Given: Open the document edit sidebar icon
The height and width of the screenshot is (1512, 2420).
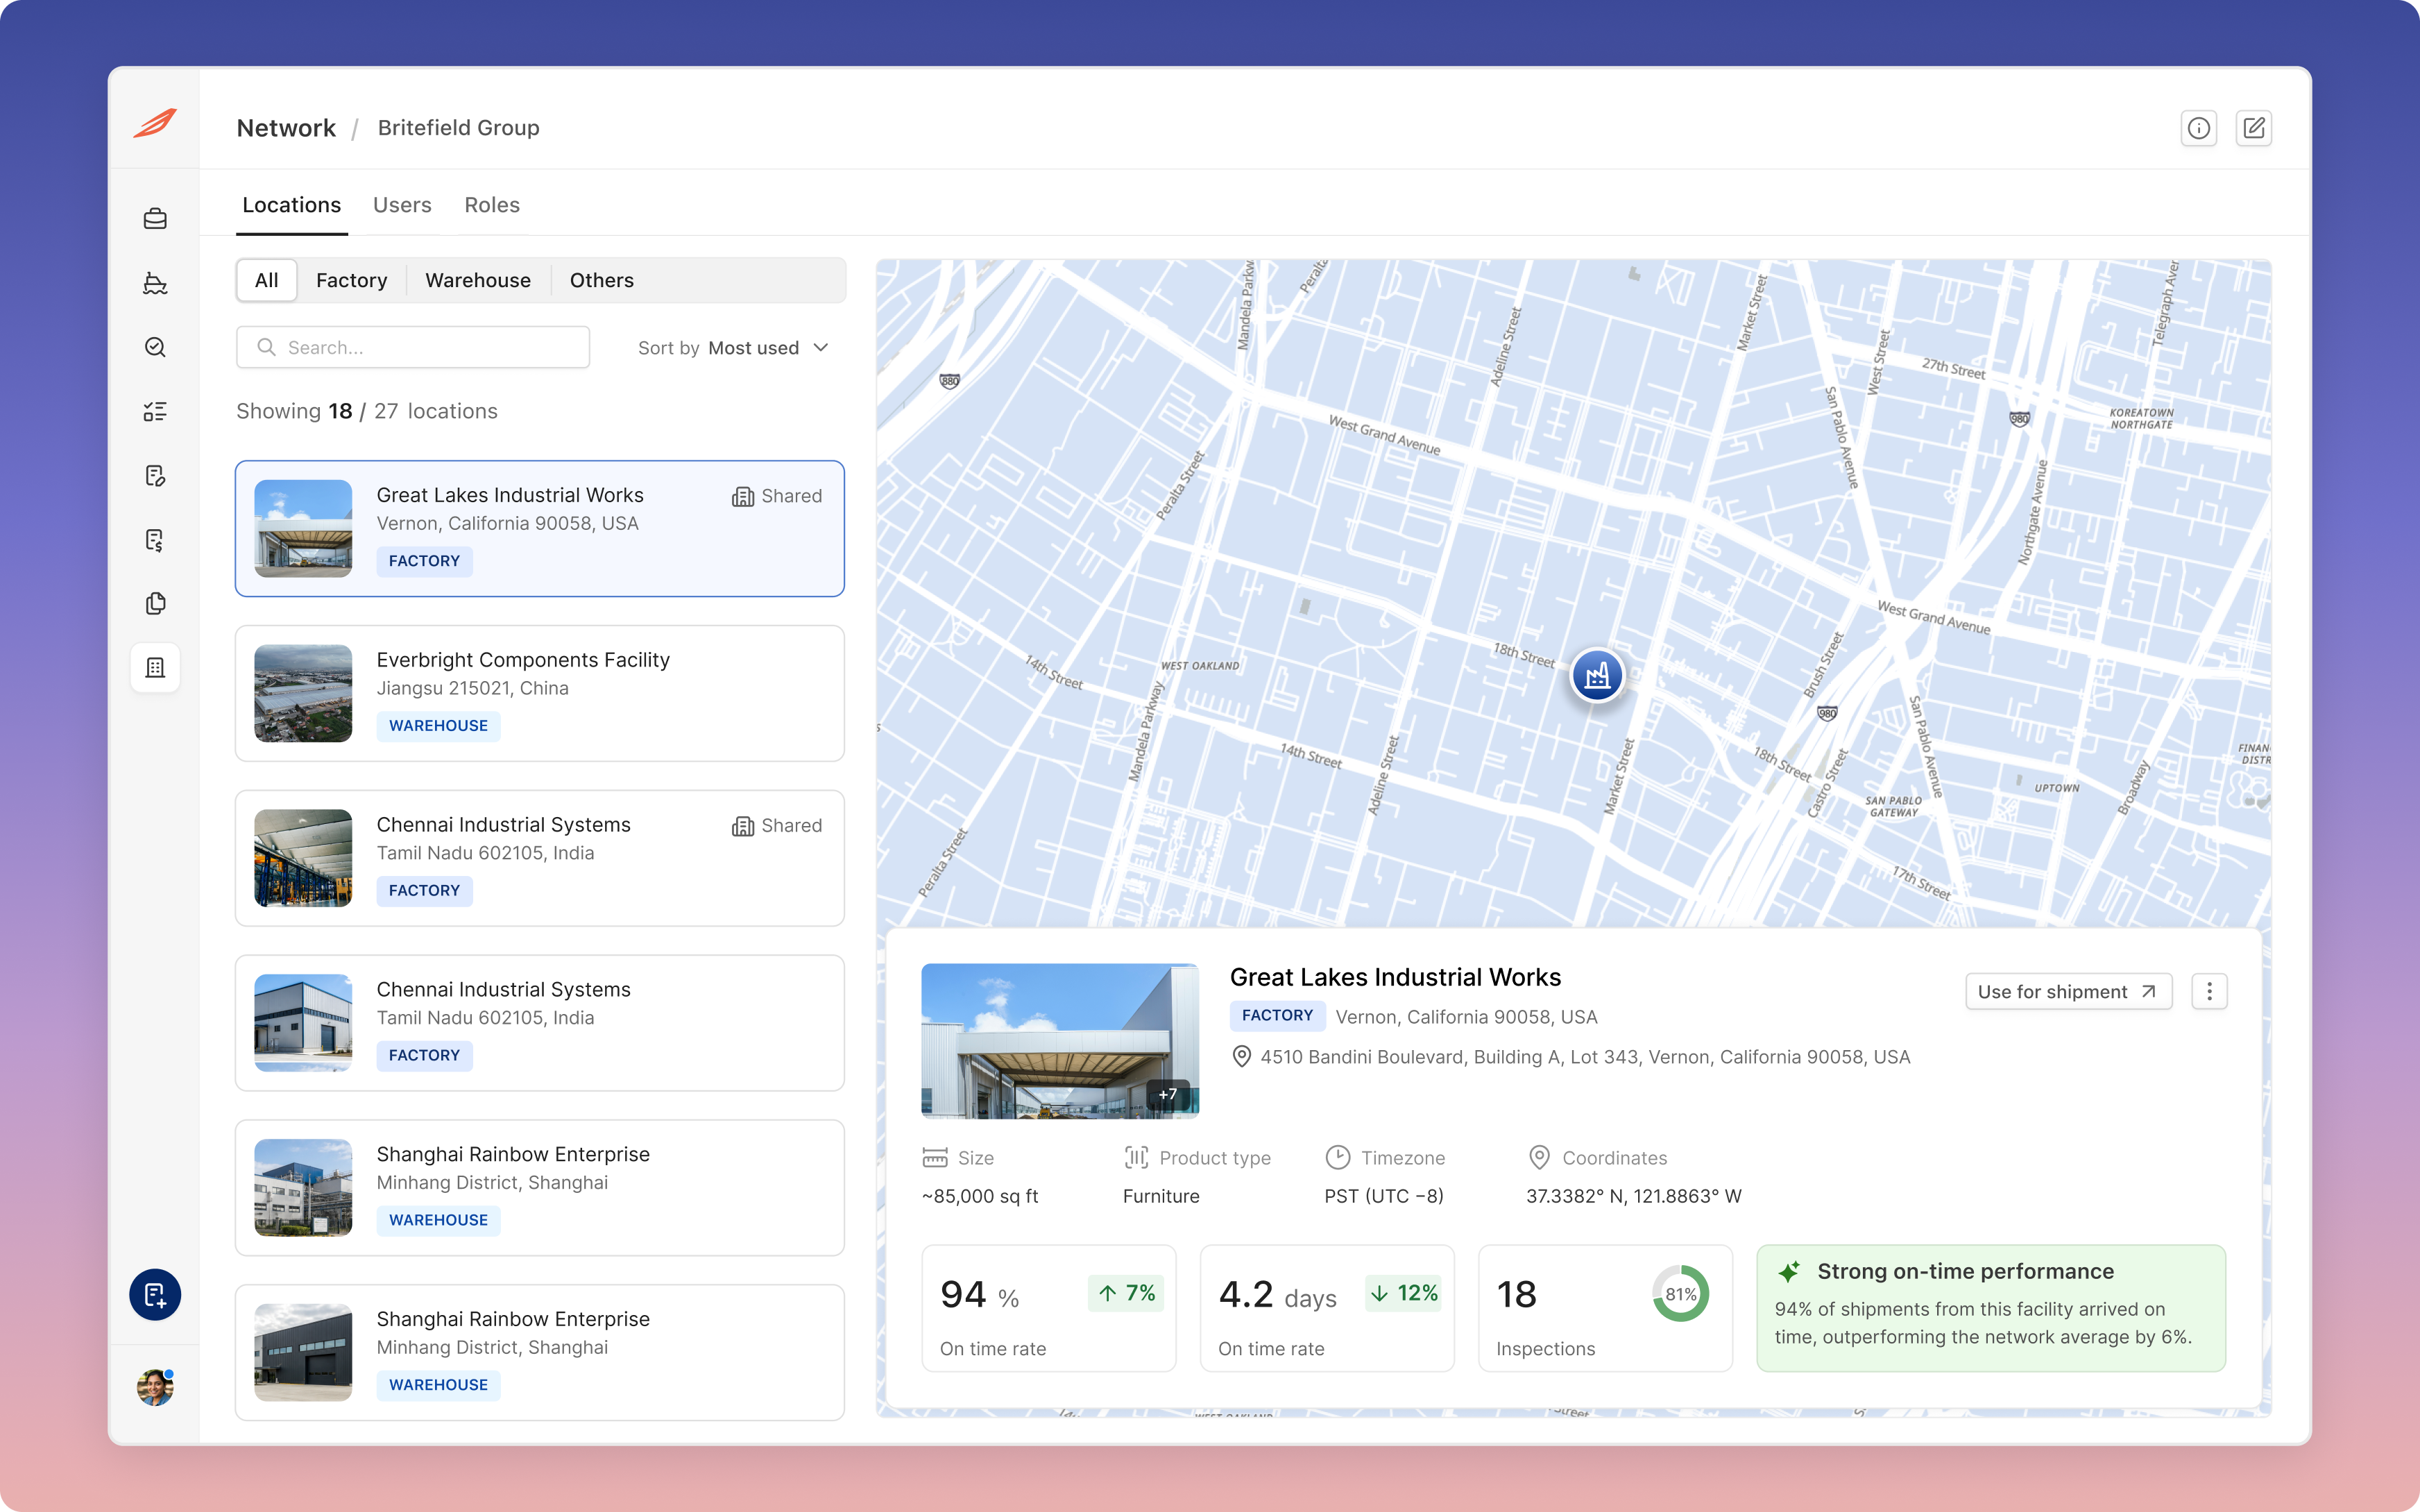Looking at the screenshot, I should tap(155, 475).
